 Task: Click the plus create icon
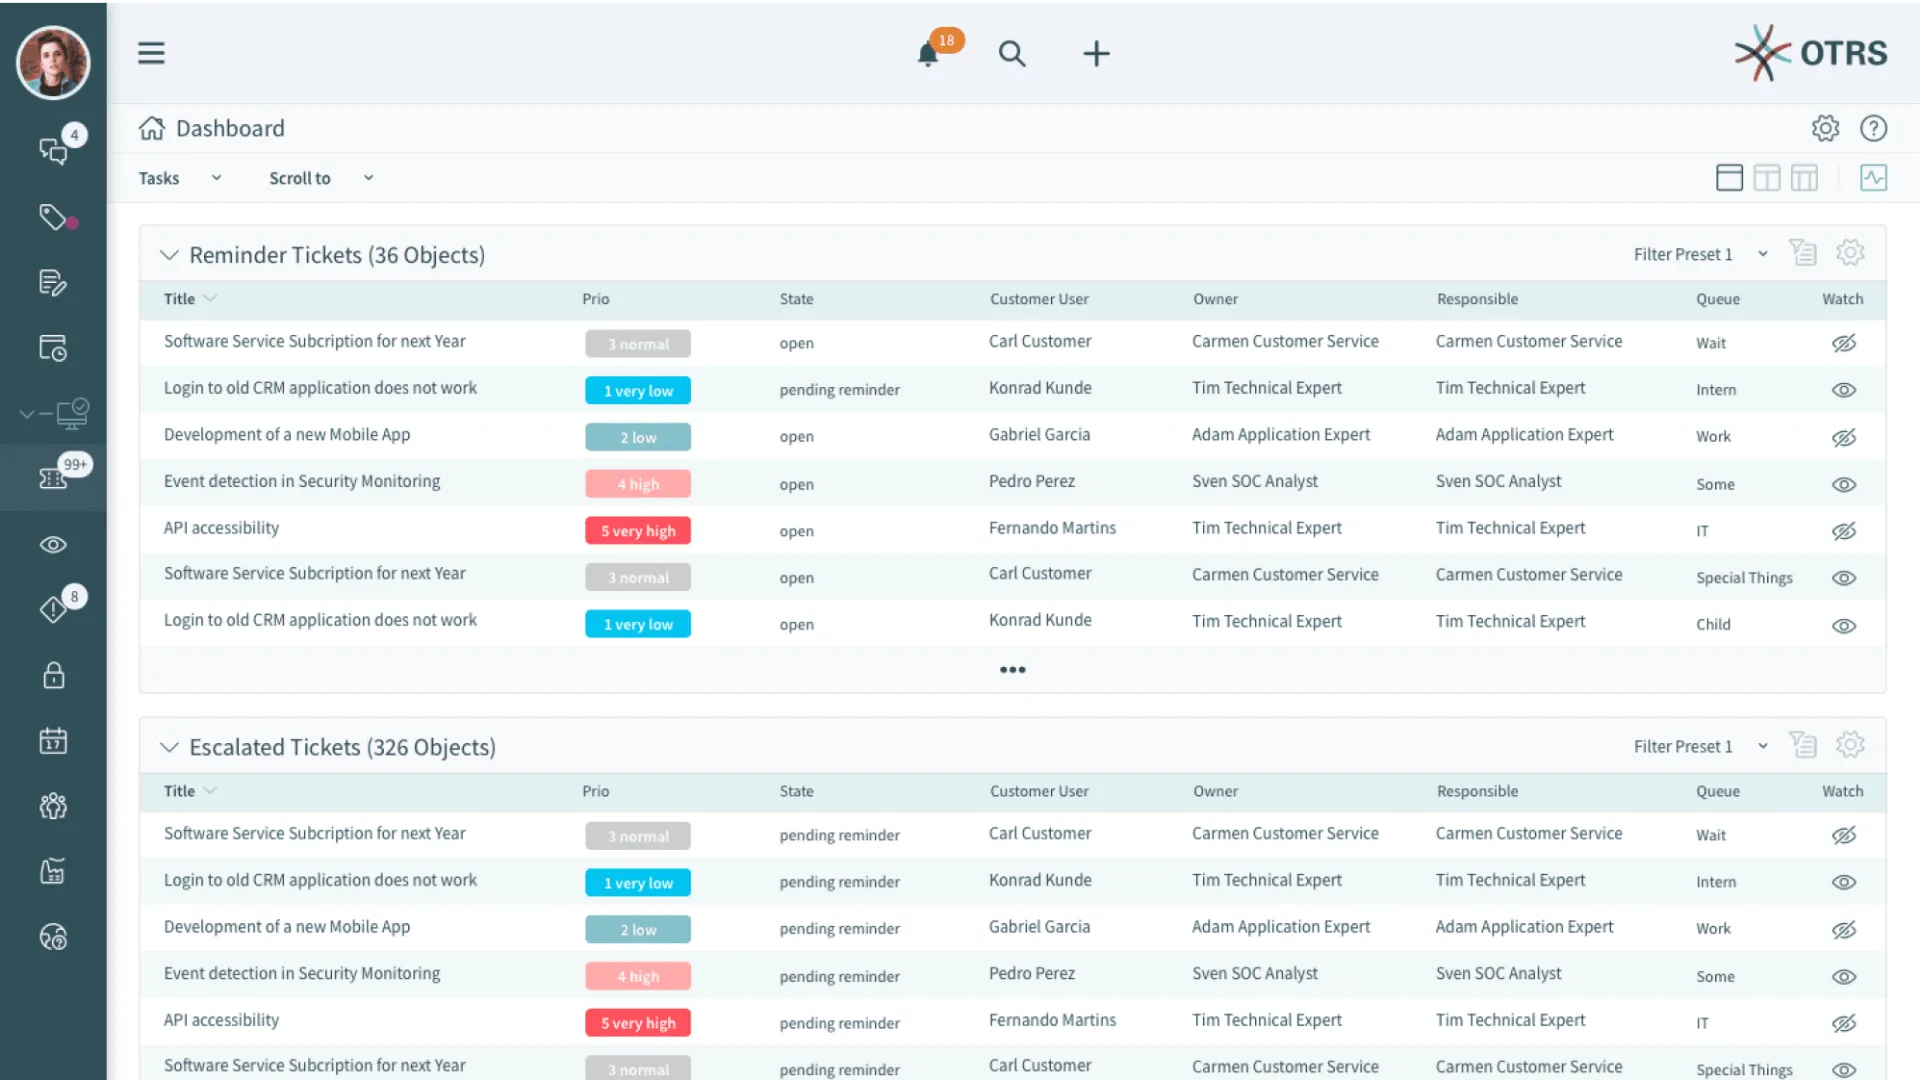pos(1096,54)
